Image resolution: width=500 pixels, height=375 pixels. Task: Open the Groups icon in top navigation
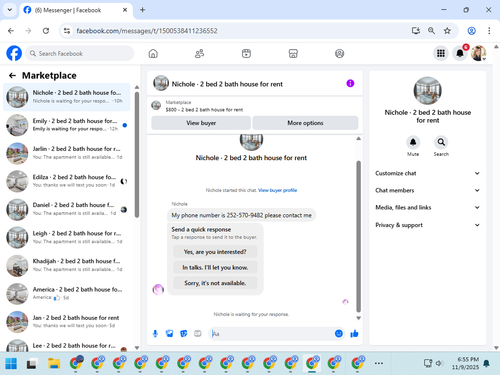click(x=339, y=53)
